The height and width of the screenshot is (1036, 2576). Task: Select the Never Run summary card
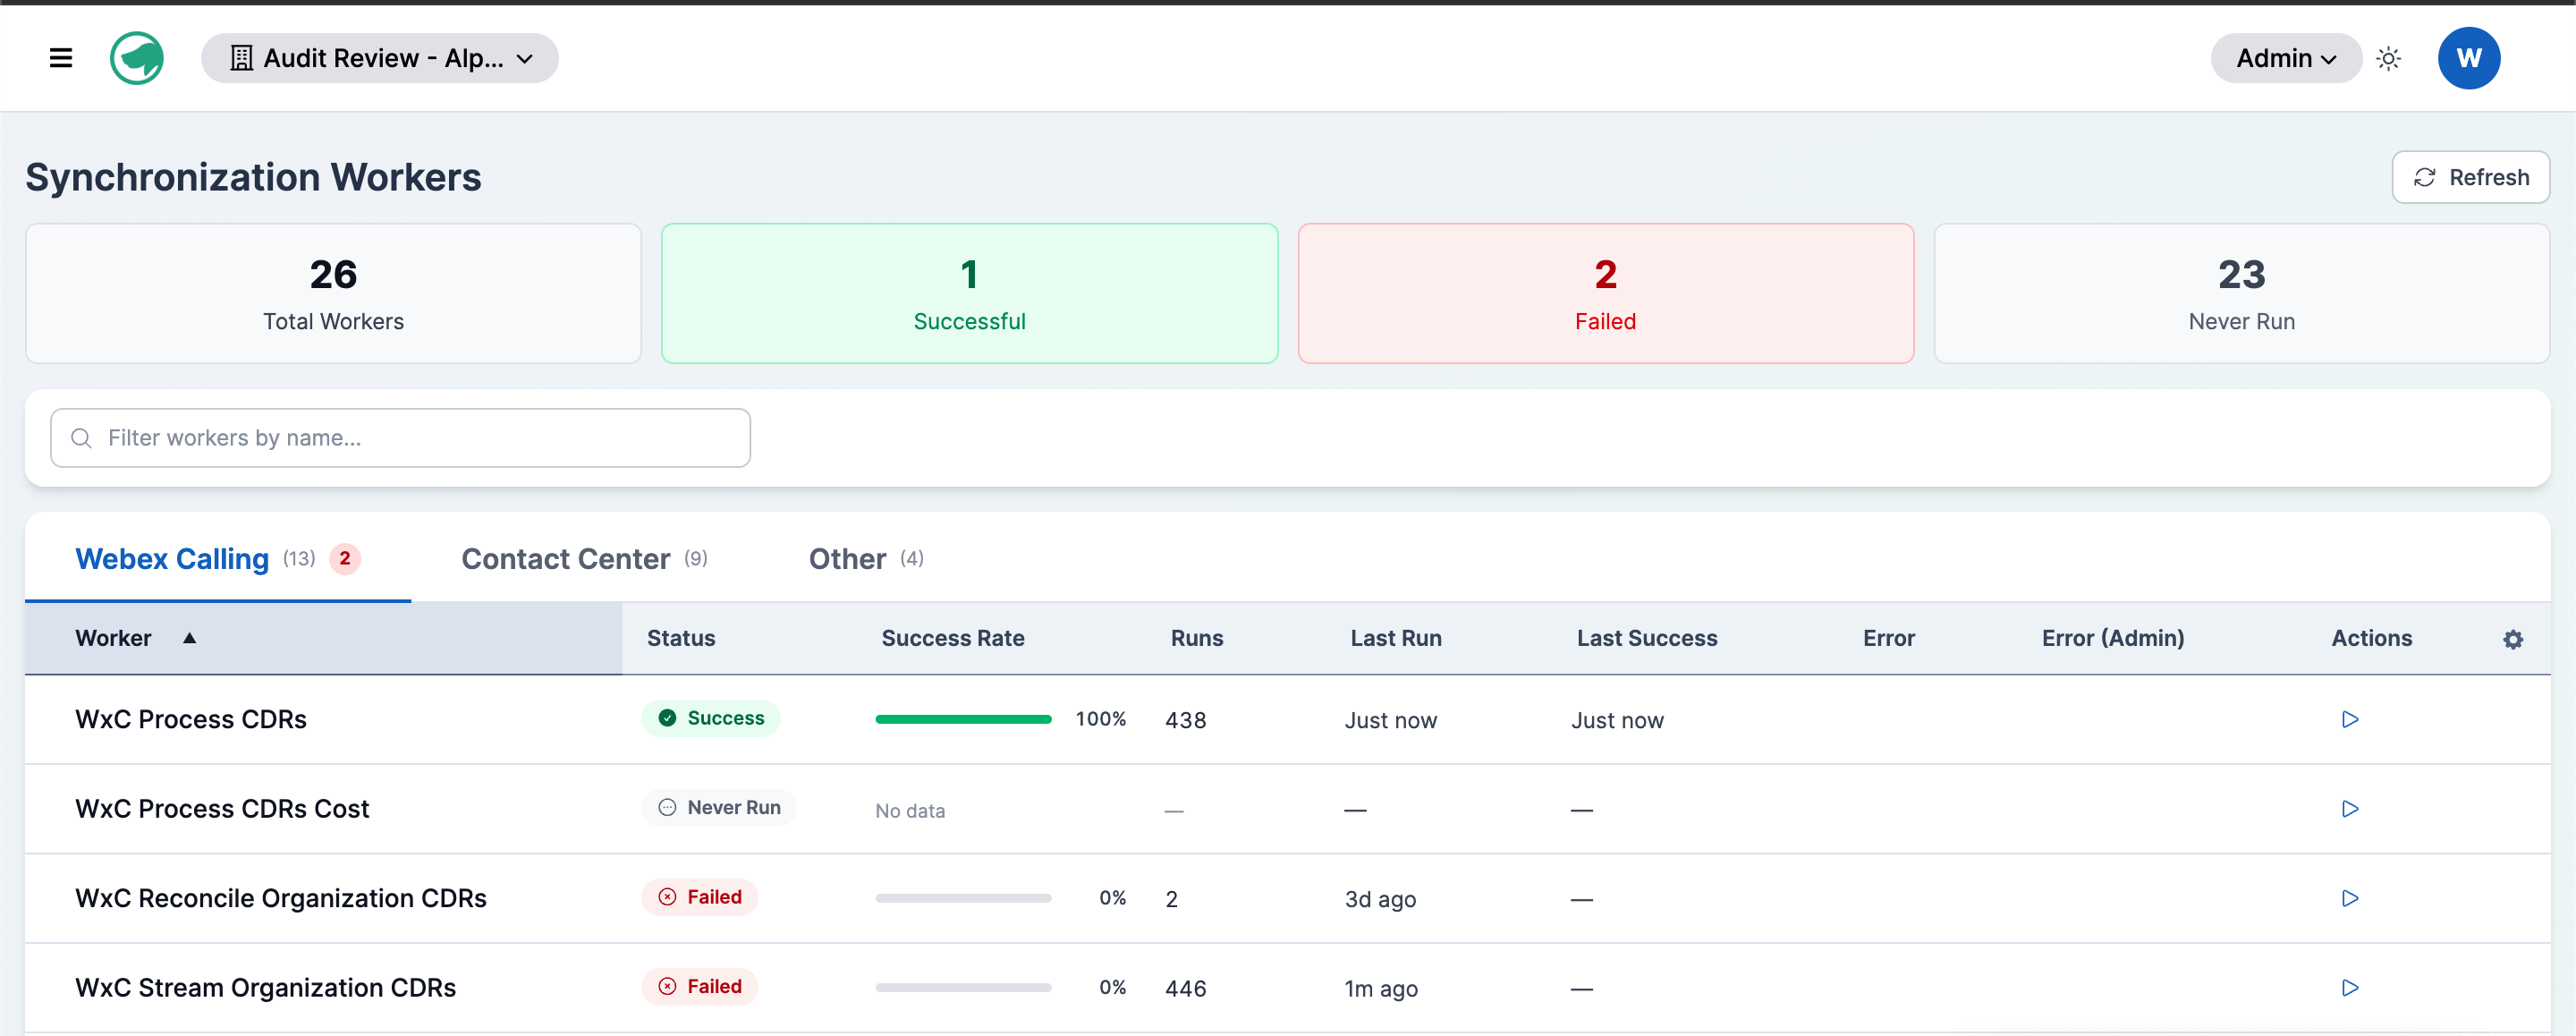click(2241, 293)
